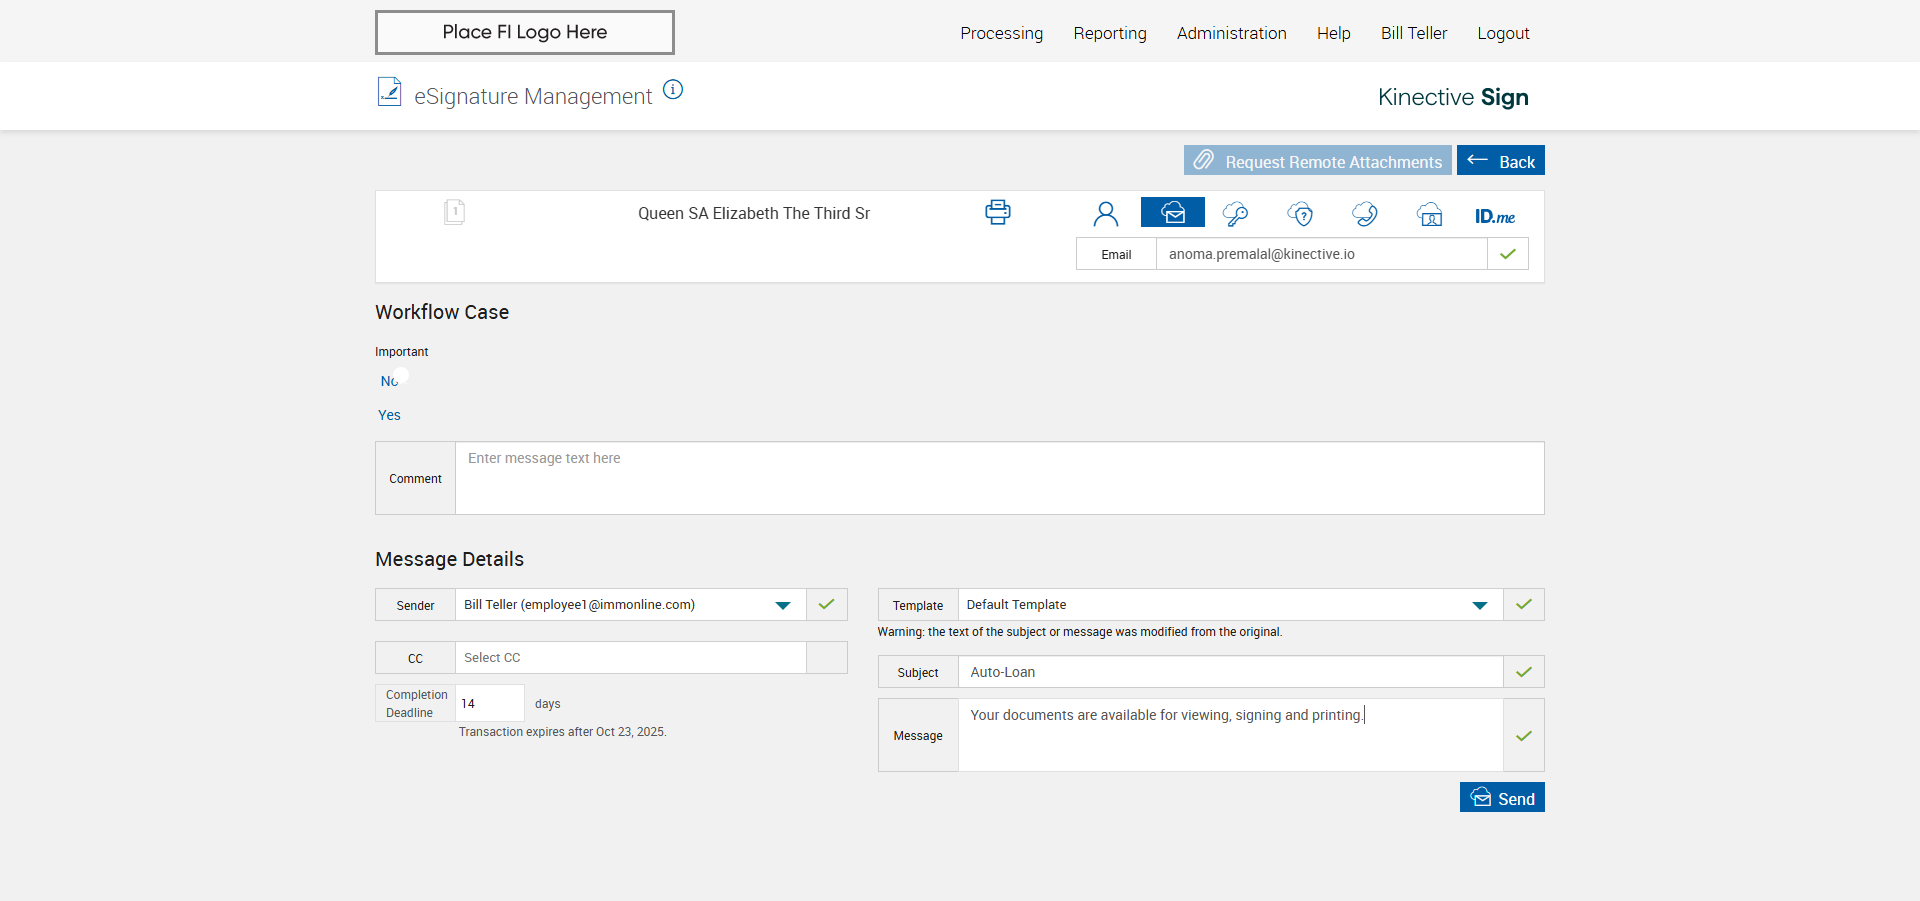Select the person (in-person signing) icon
The image size is (1920, 901).
[x=1105, y=214]
